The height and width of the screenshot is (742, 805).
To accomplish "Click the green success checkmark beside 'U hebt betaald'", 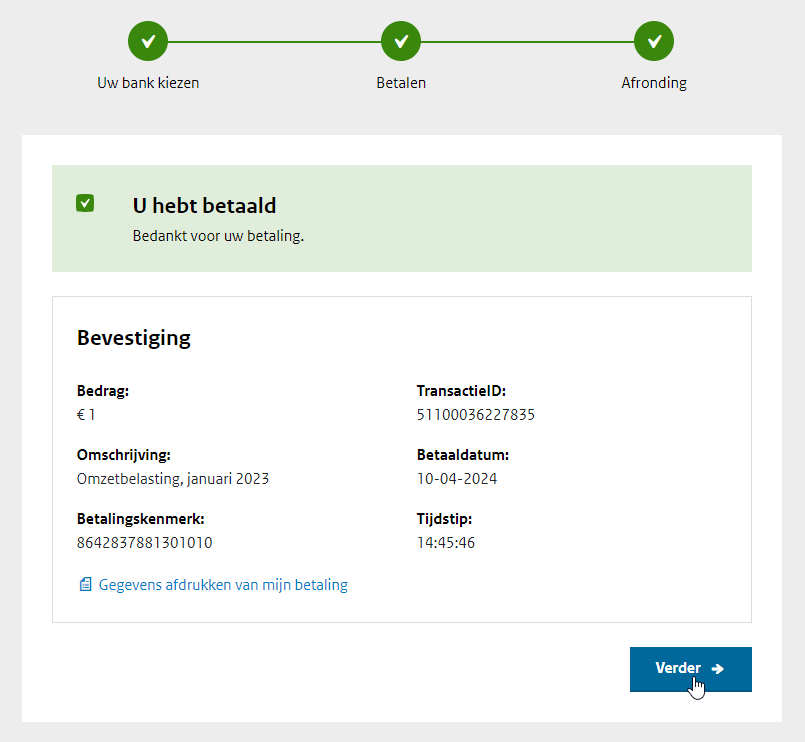I will click(x=85, y=203).
